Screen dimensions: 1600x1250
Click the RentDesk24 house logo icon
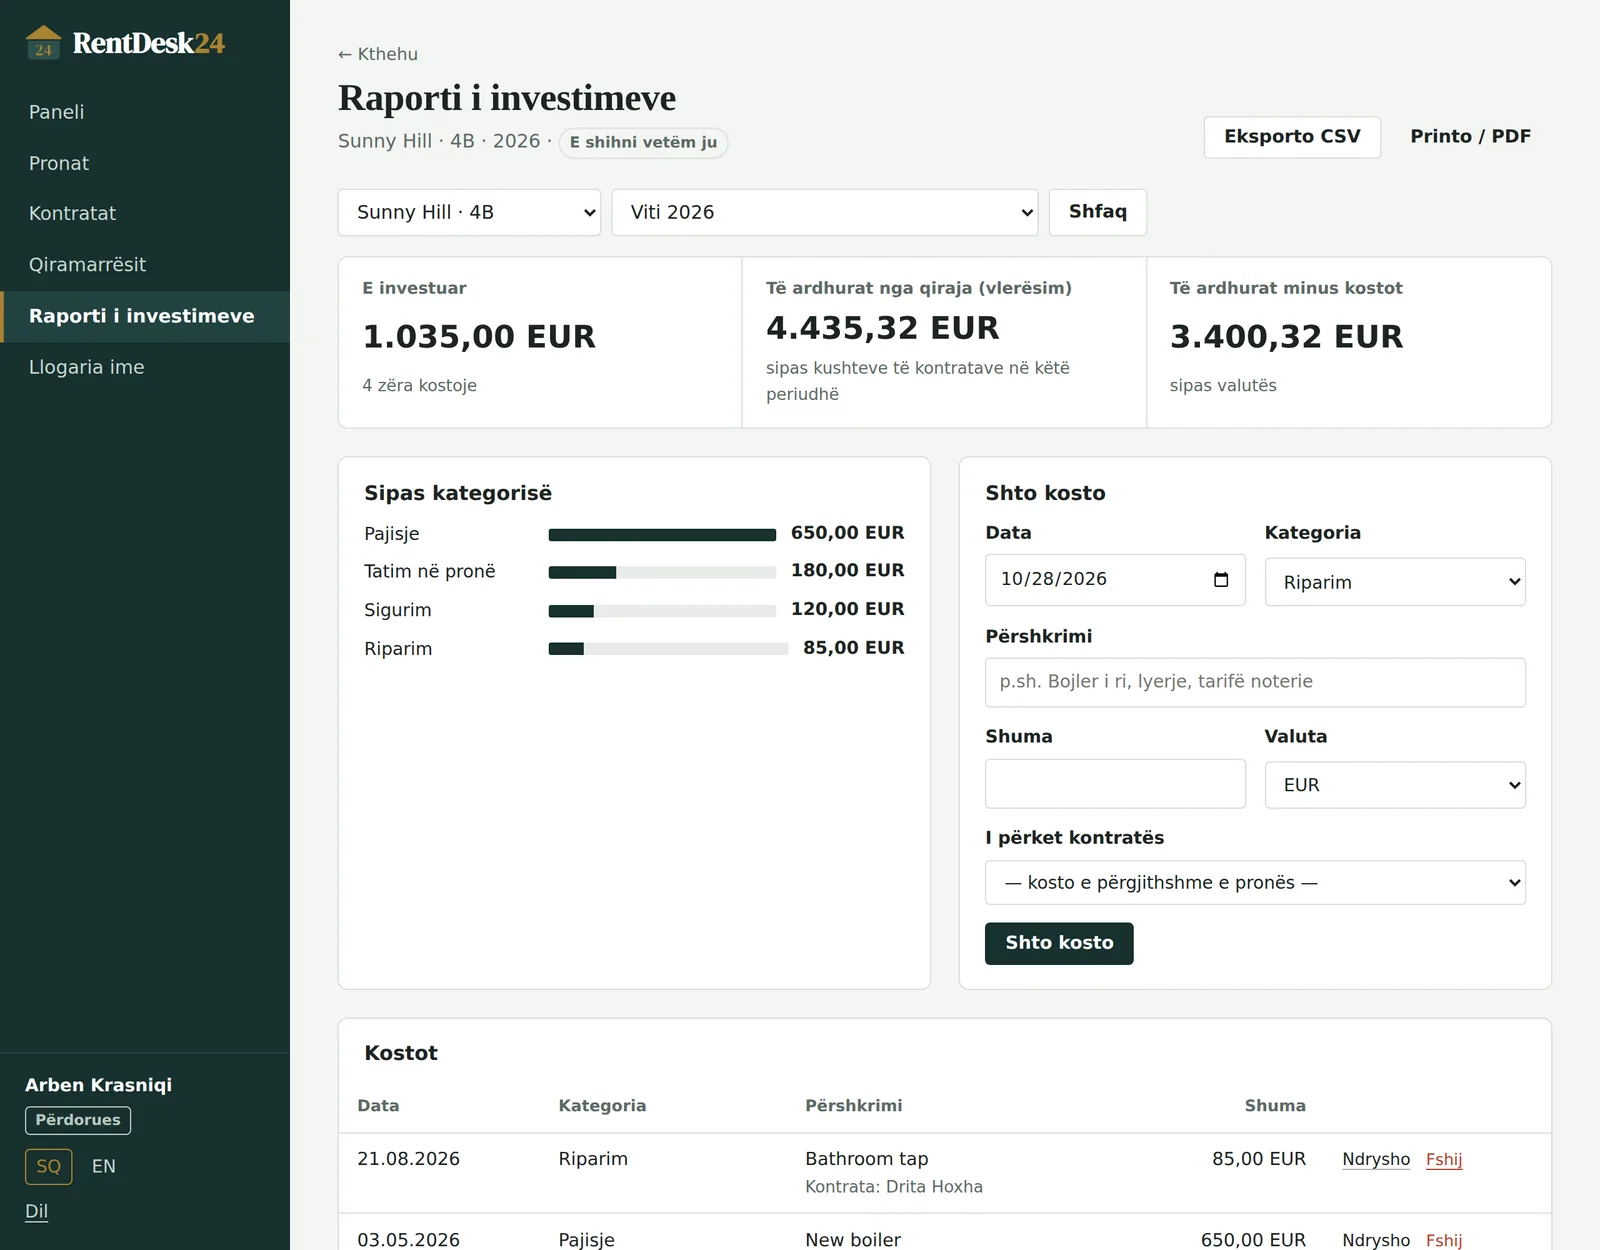click(x=43, y=43)
